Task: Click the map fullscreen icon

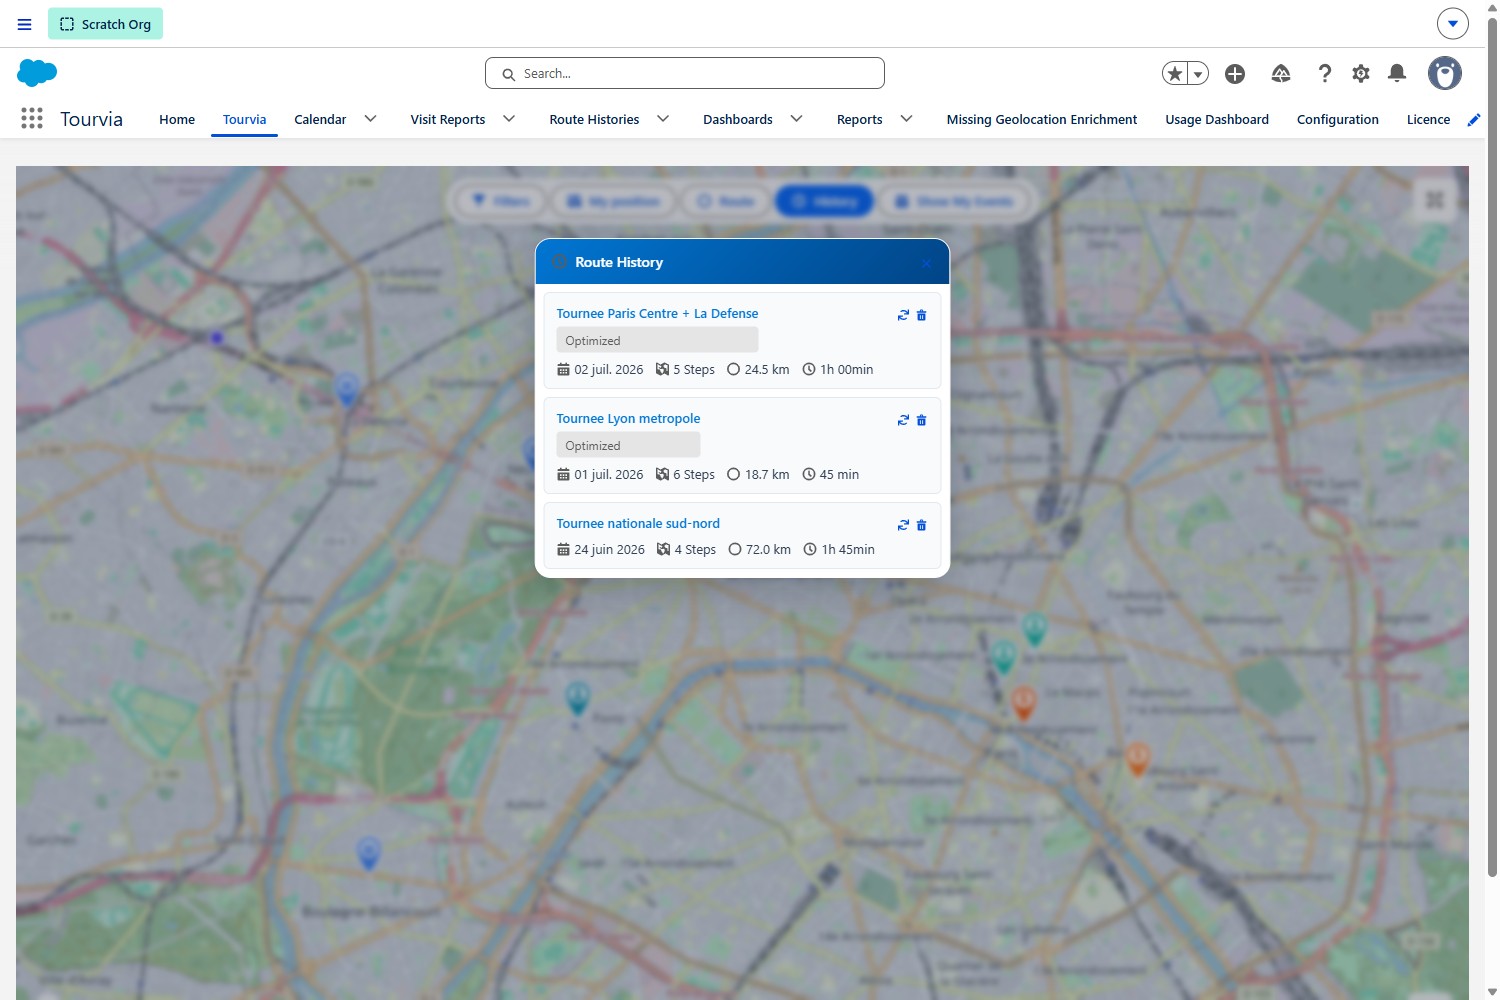Action: tap(1435, 200)
